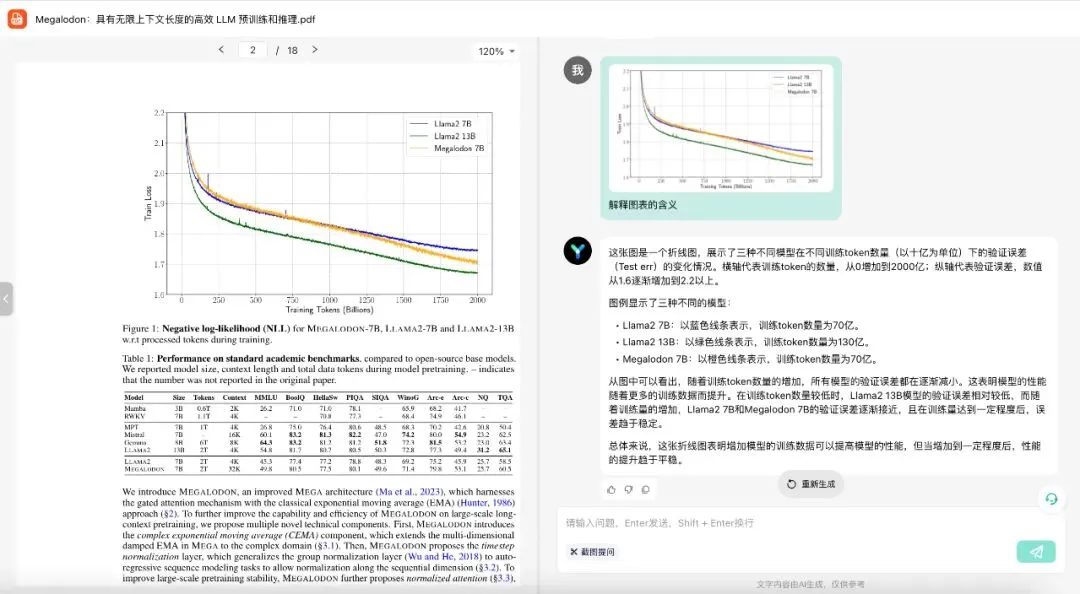Viewport: 1080px width, 594px height.
Task: Open the 120% zoom dropdown
Action: 497,52
